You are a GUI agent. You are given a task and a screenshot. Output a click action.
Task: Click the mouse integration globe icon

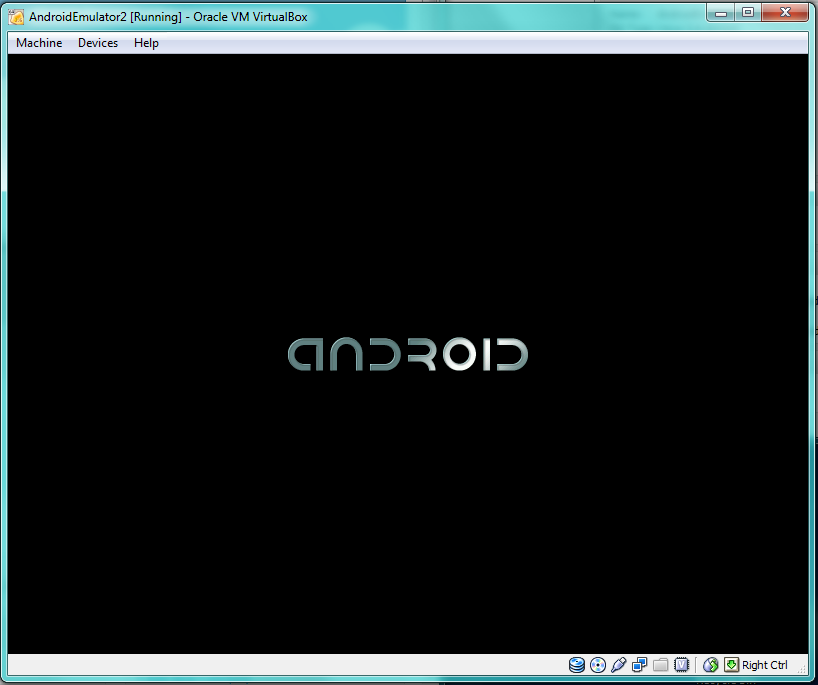(x=711, y=665)
